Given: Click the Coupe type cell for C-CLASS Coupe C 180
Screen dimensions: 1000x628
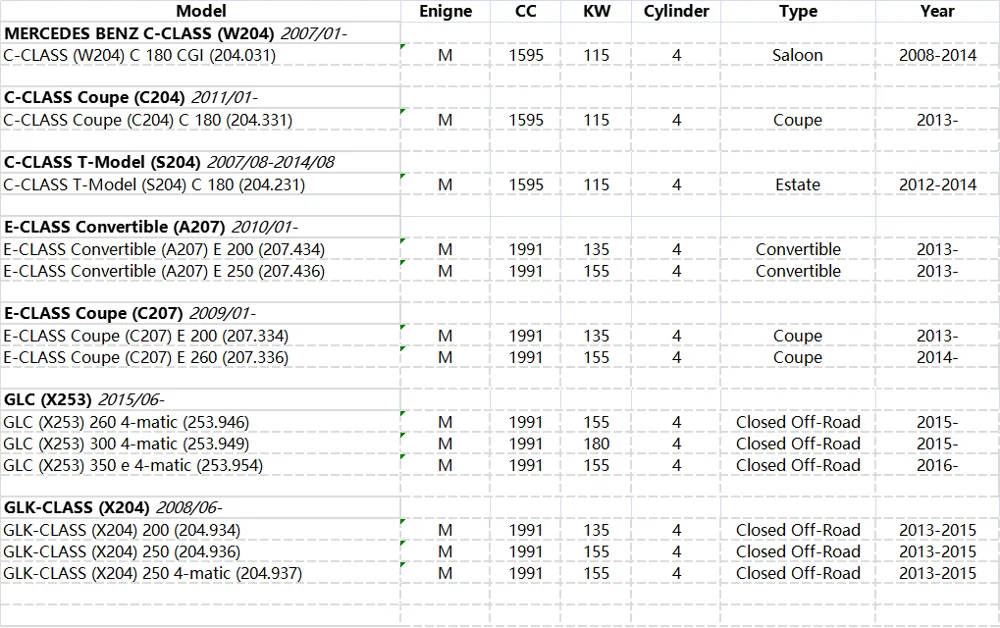Looking at the screenshot, I should (x=797, y=120).
